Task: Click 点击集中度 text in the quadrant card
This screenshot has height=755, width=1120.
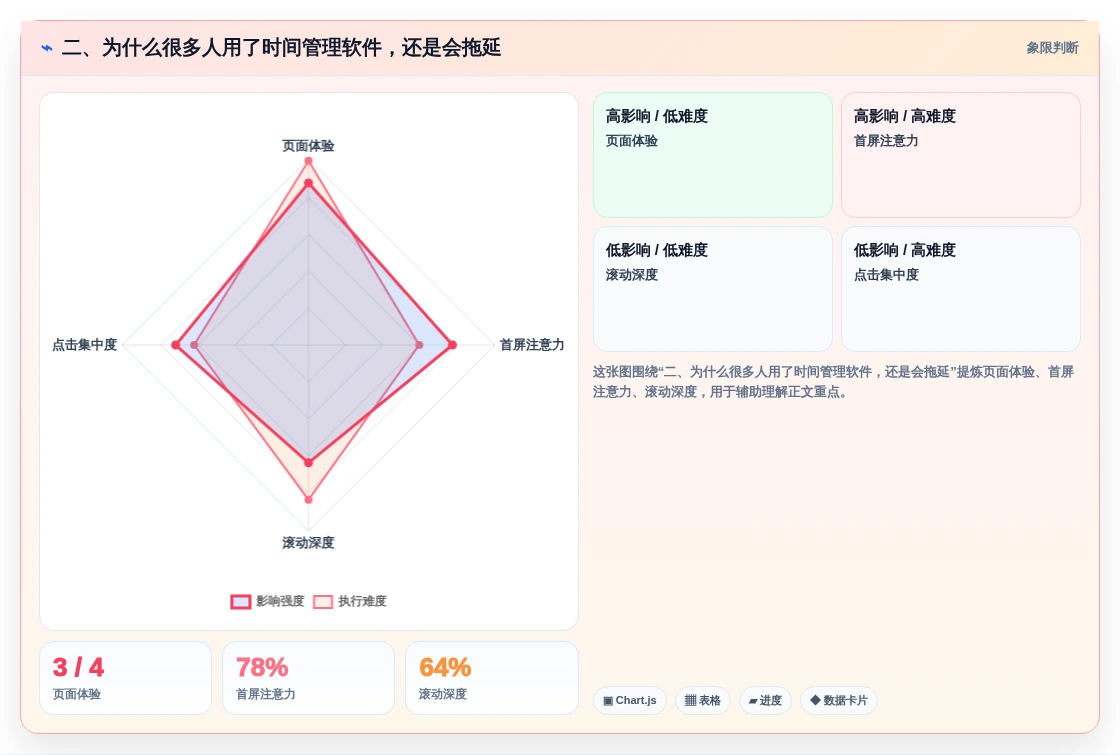Action: coord(886,275)
